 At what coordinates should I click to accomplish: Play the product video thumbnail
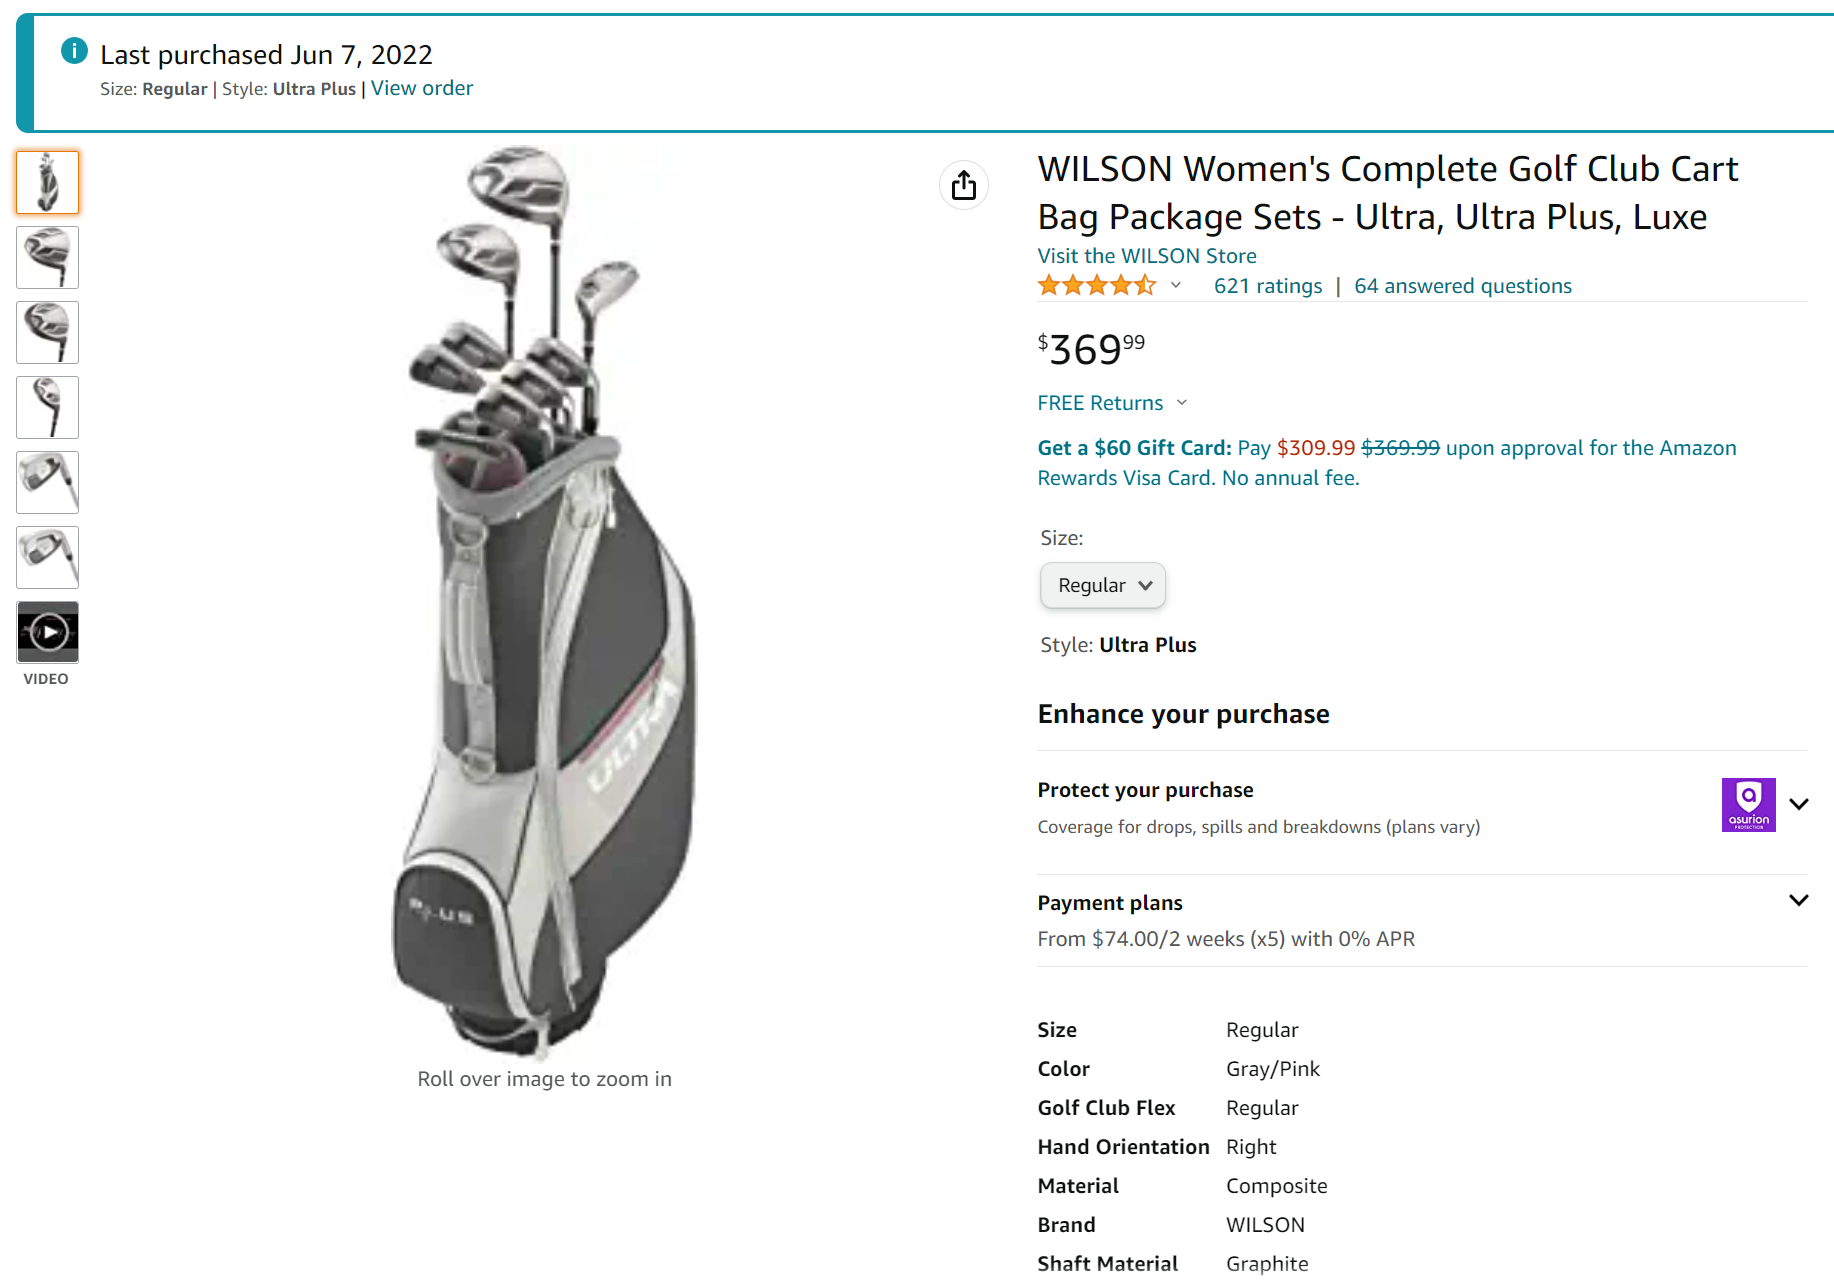[48, 632]
